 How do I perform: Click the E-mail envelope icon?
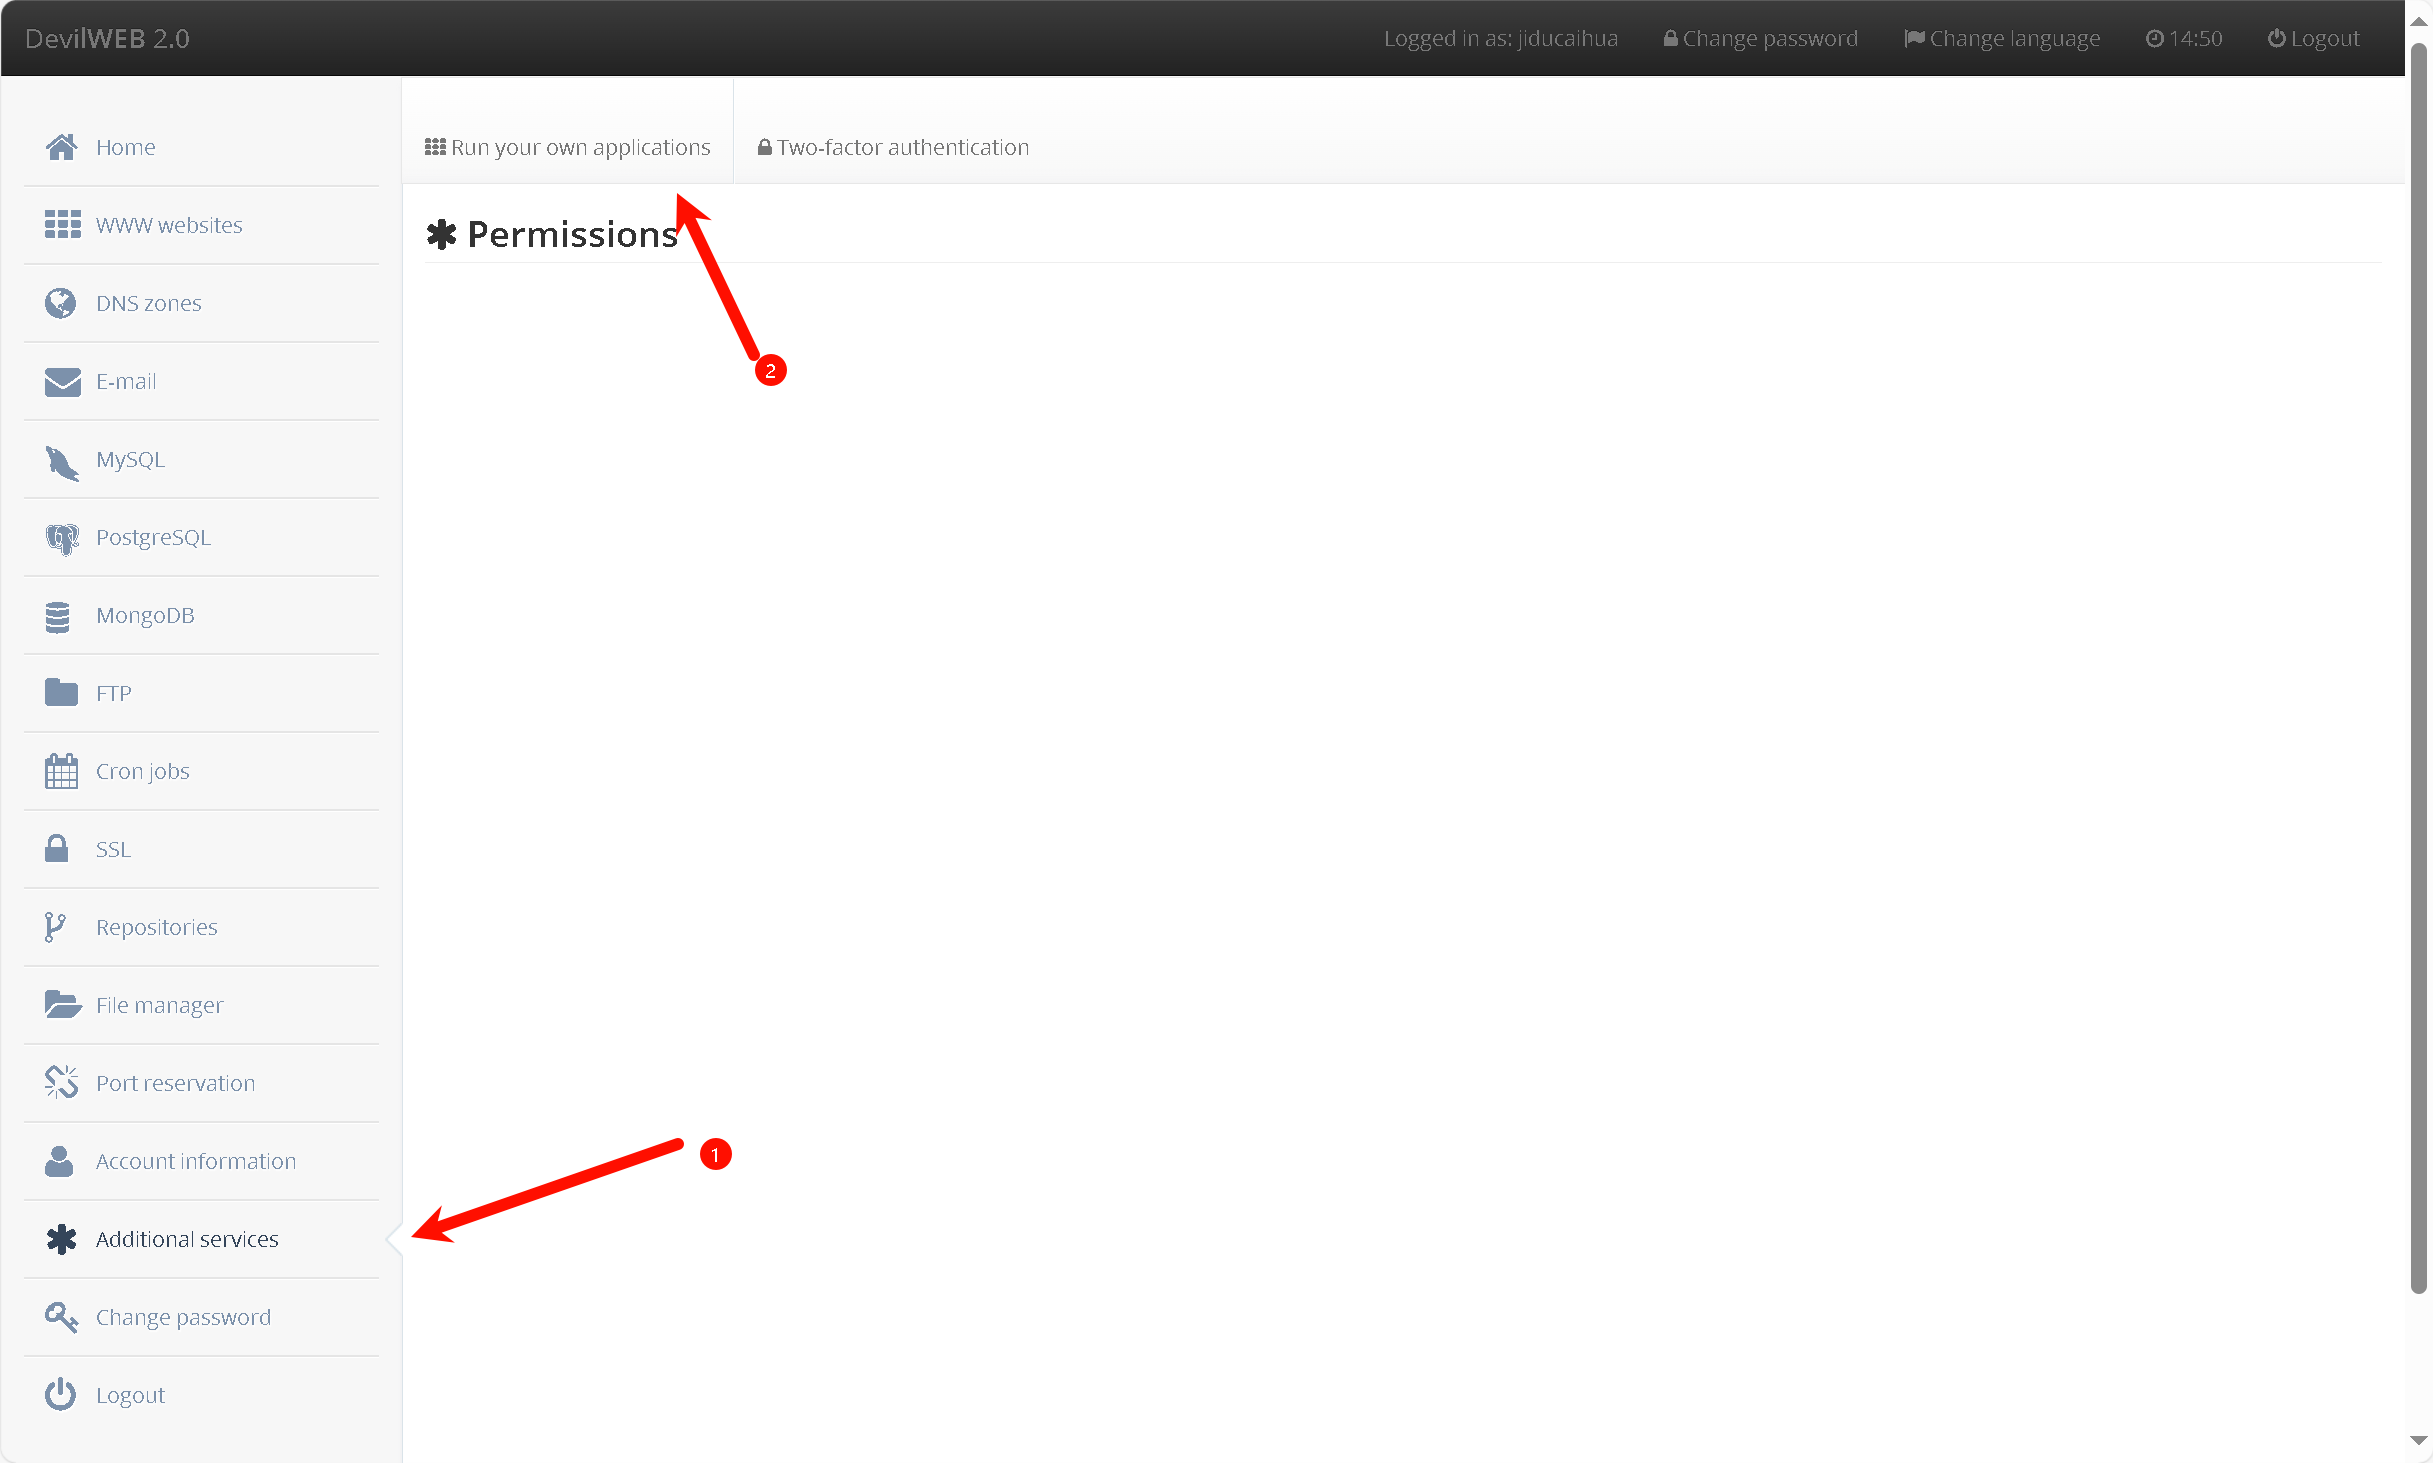(62, 381)
